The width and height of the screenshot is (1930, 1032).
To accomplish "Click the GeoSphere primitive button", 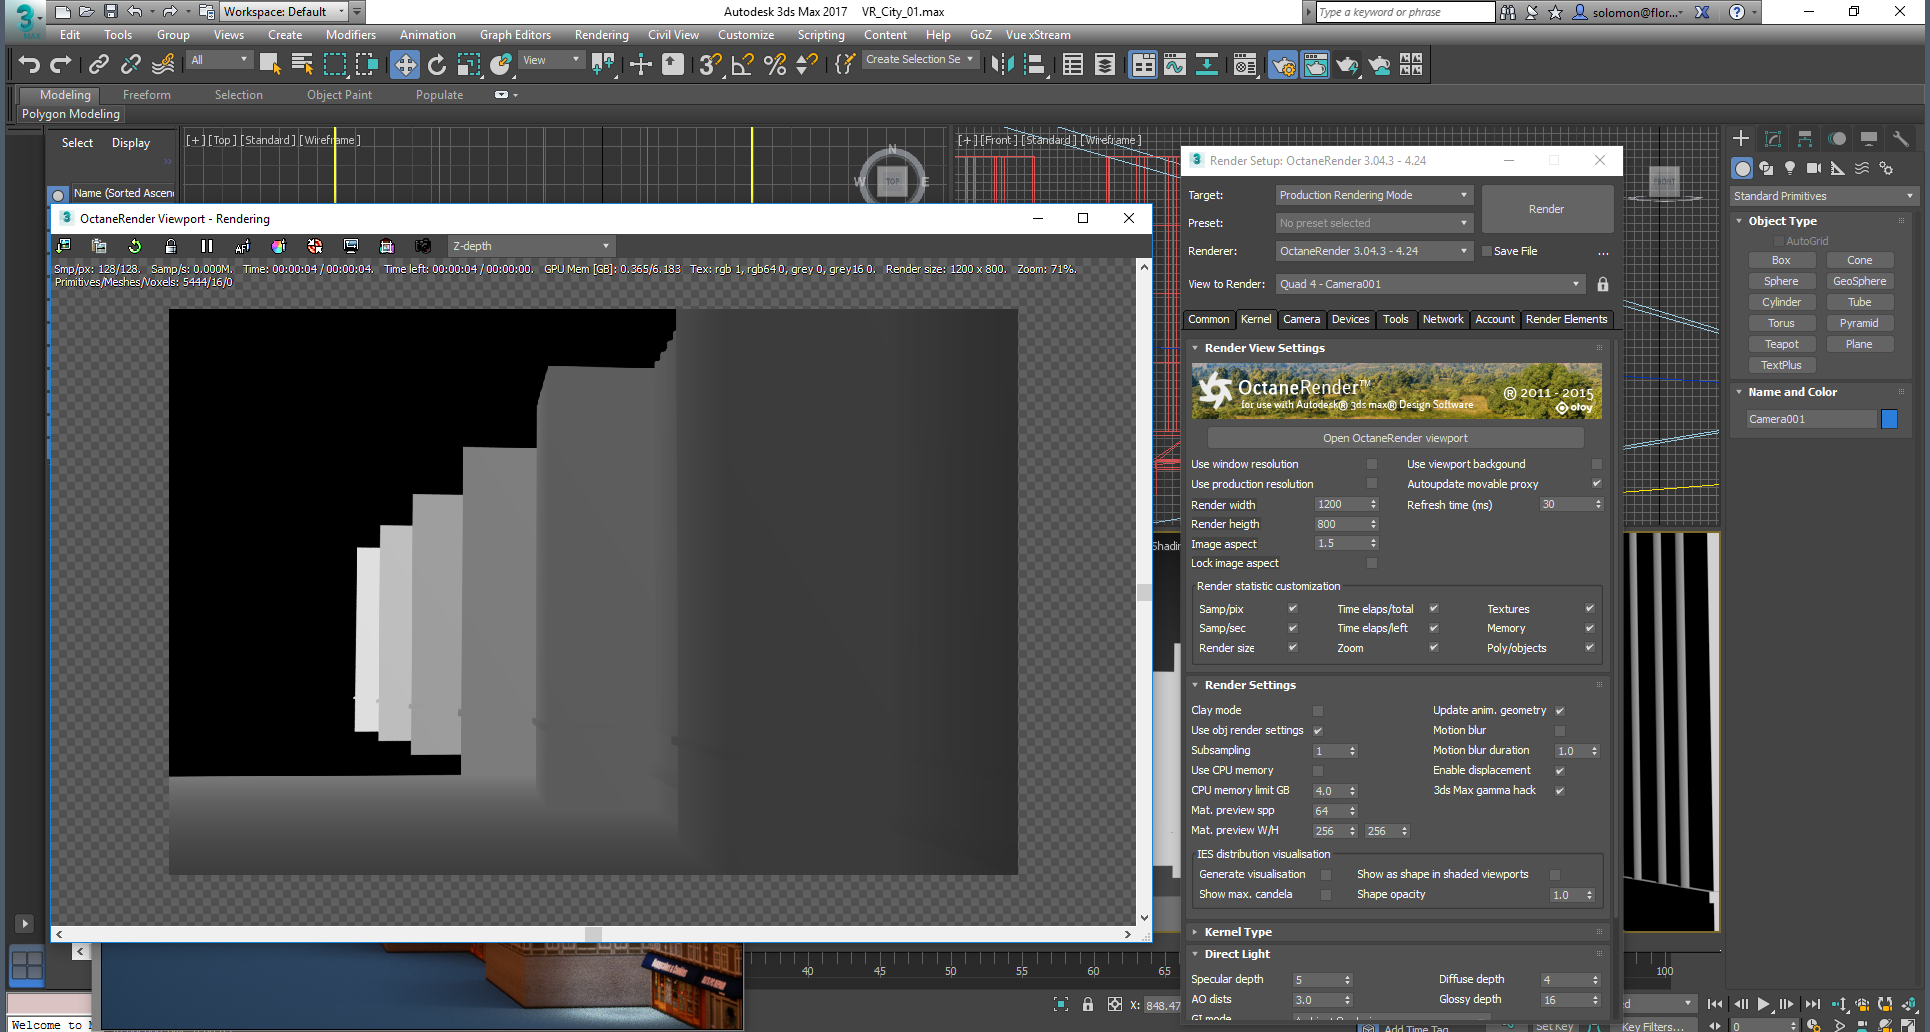I will coord(1859,281).
